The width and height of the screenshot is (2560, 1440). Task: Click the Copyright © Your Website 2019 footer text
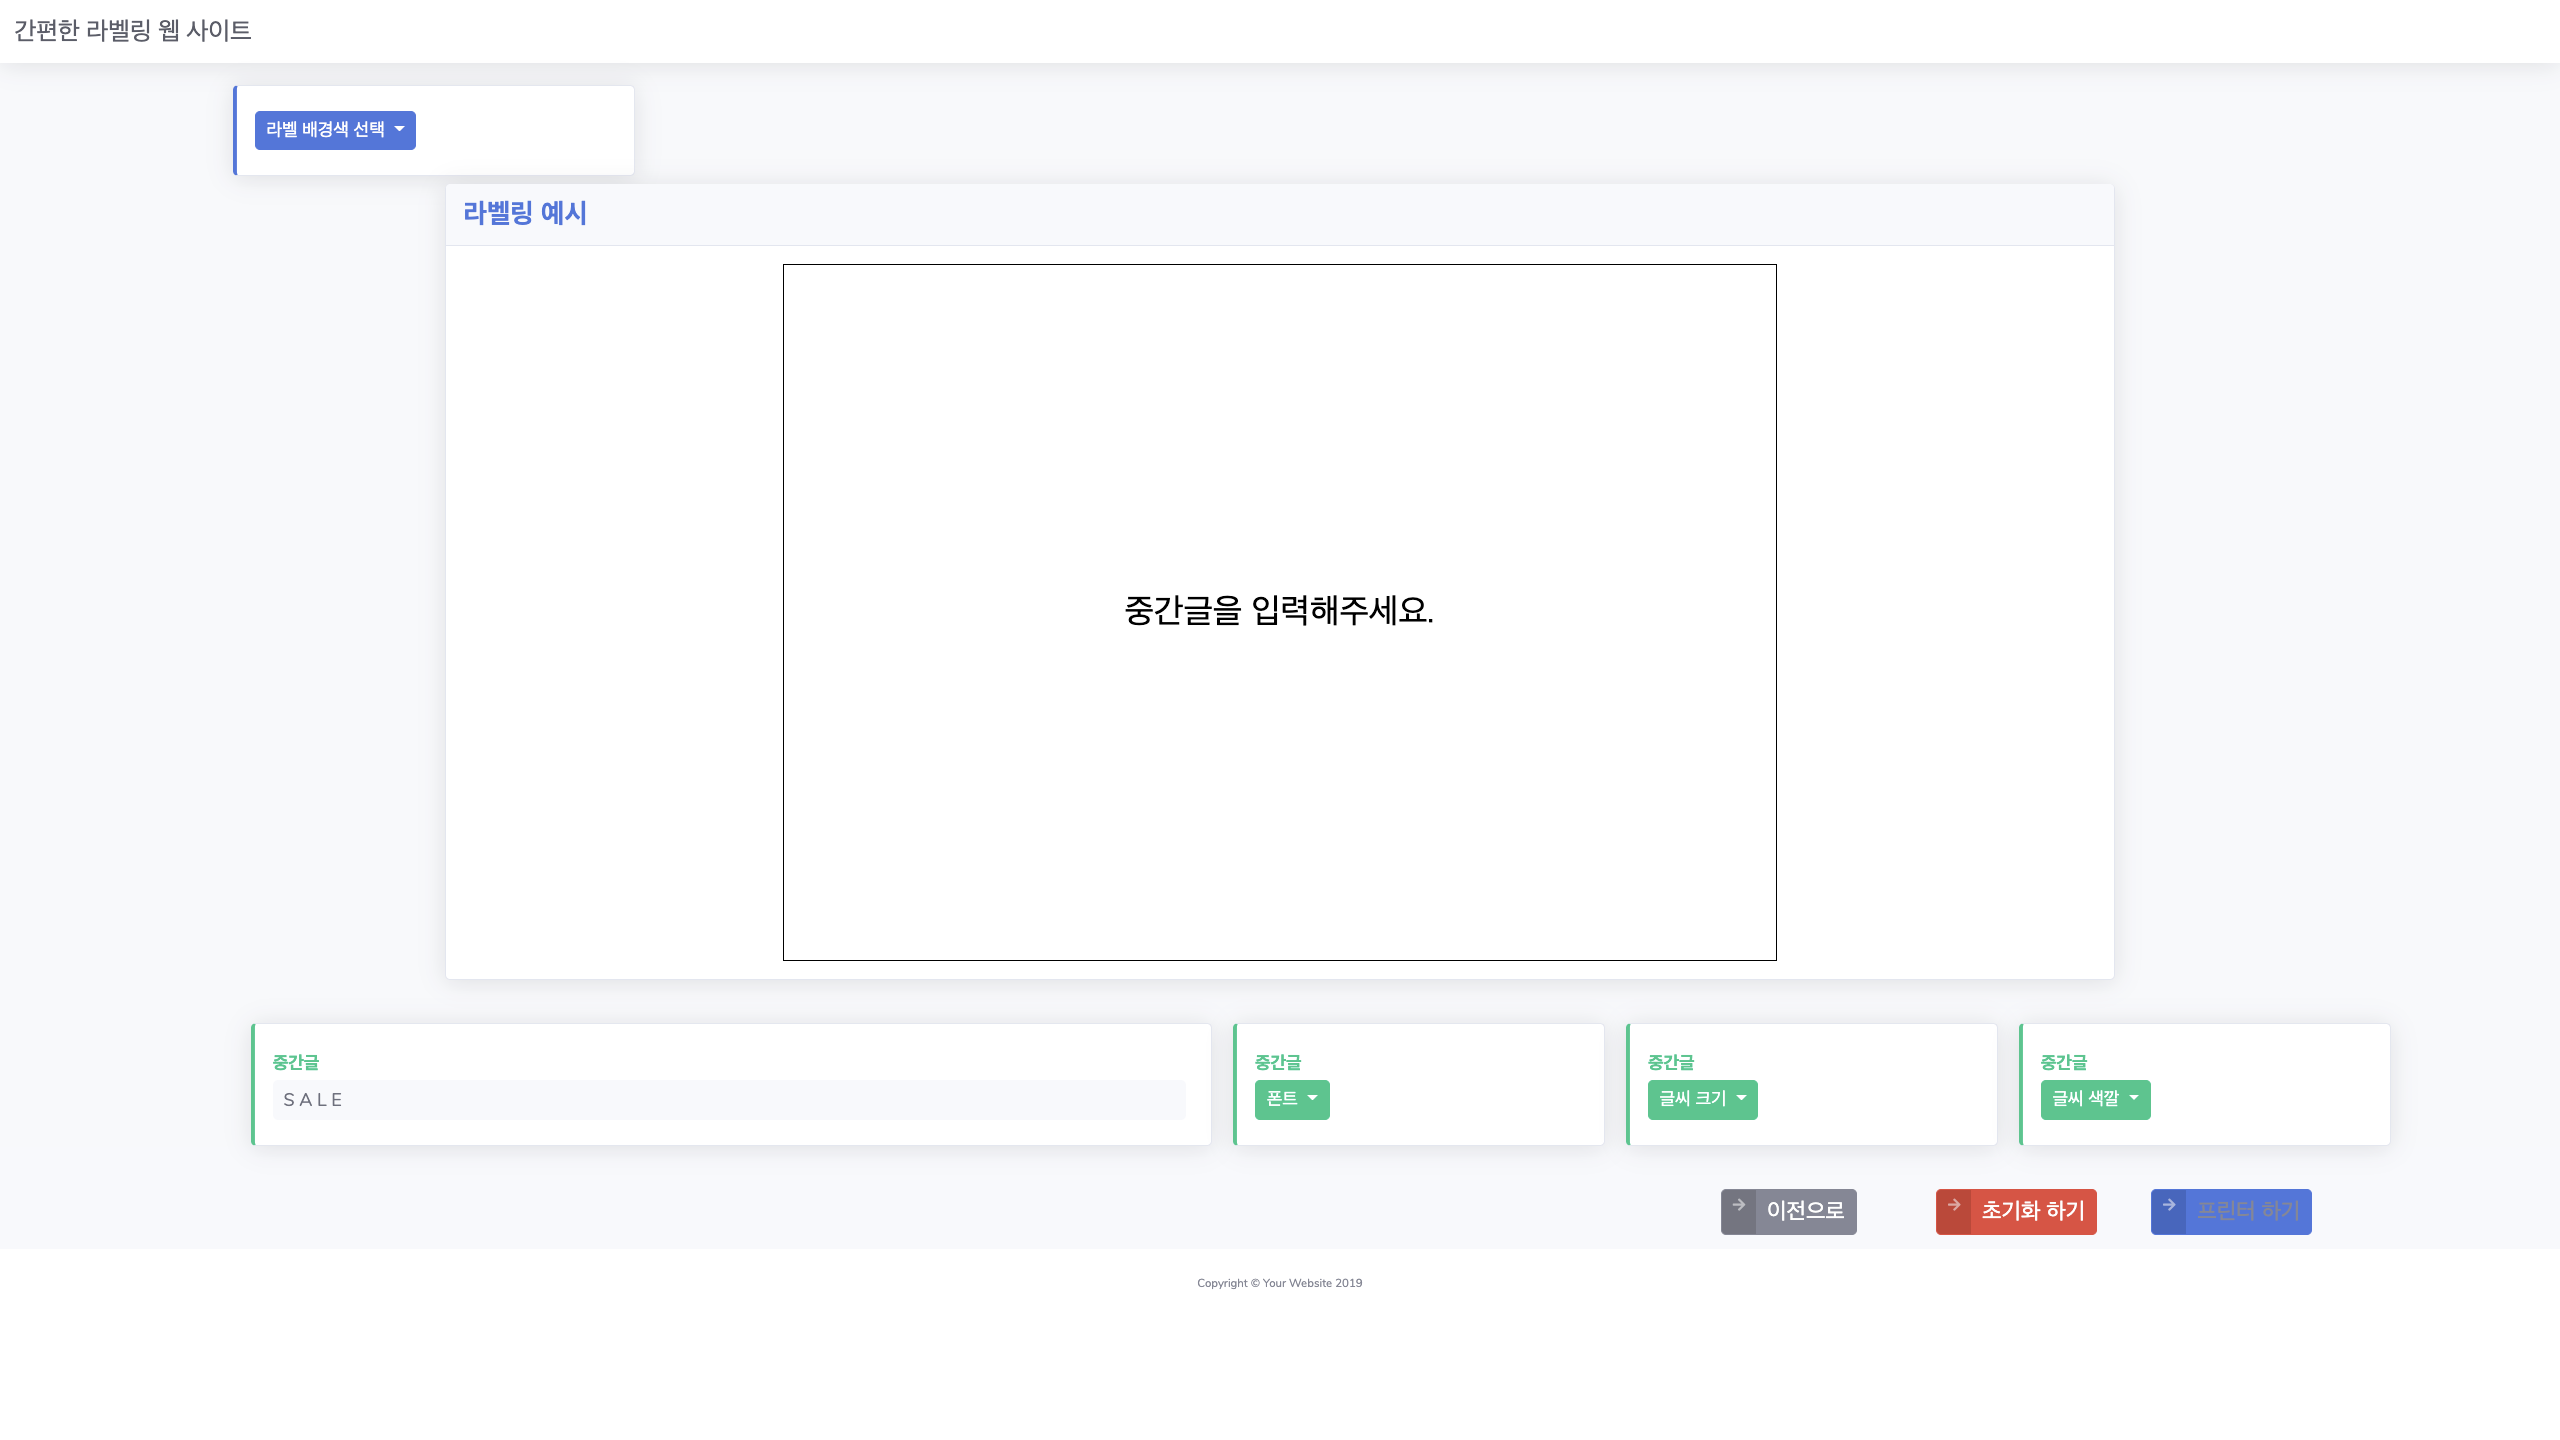pyautogui.click(x=1280, y=1283)
